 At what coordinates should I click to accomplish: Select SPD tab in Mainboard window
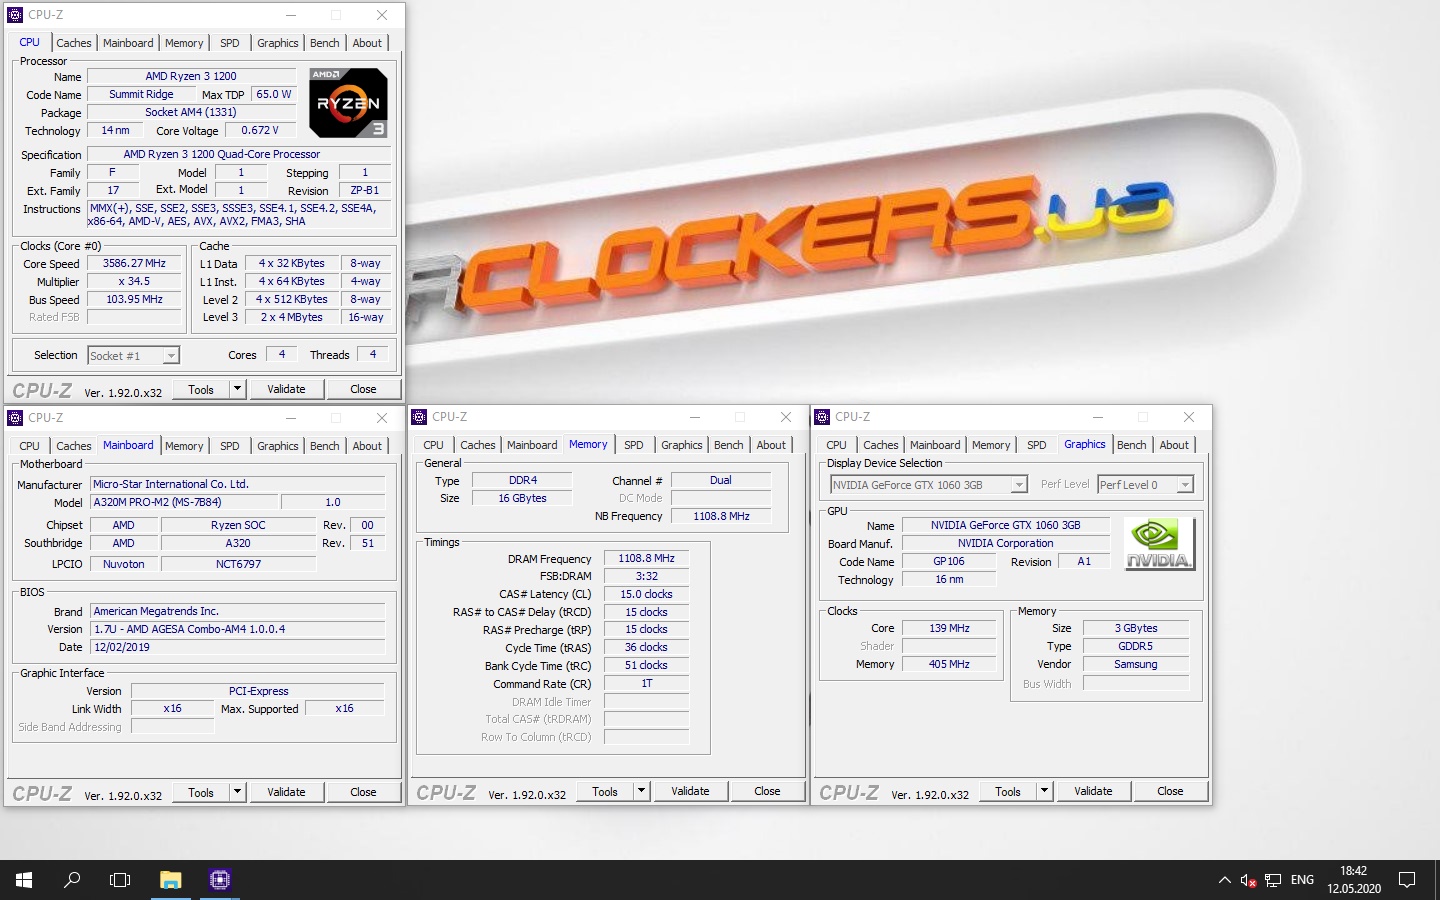pos(230,446)
